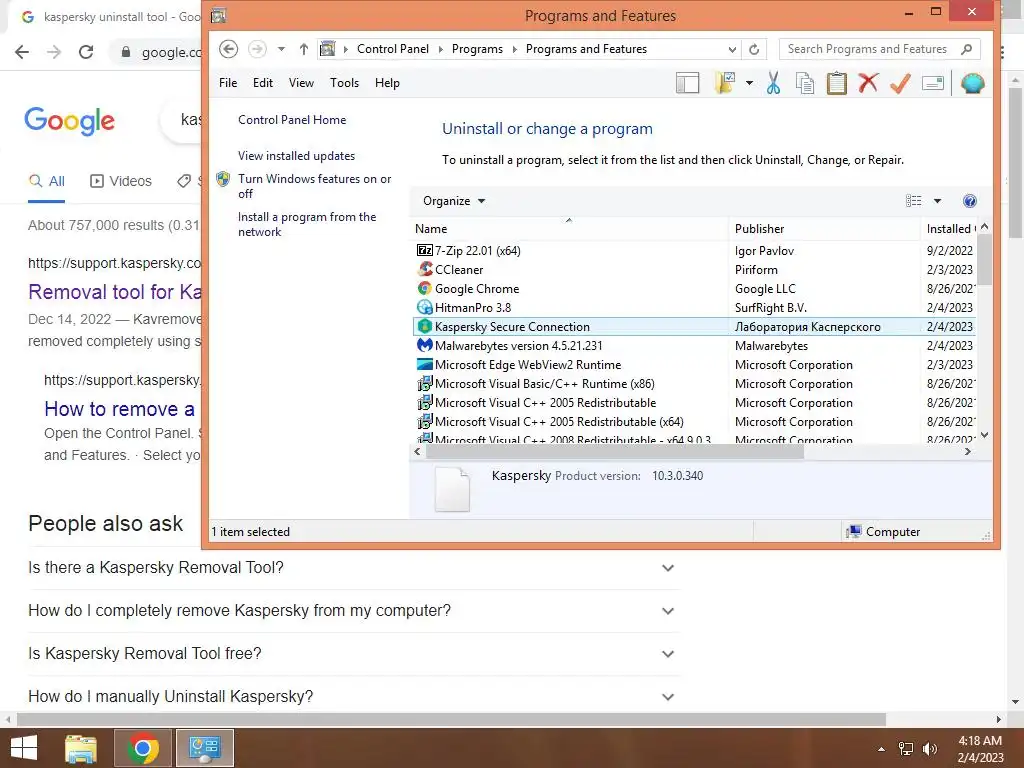
Task: Open Control Panel Home link
Action: tap(292, 120)
